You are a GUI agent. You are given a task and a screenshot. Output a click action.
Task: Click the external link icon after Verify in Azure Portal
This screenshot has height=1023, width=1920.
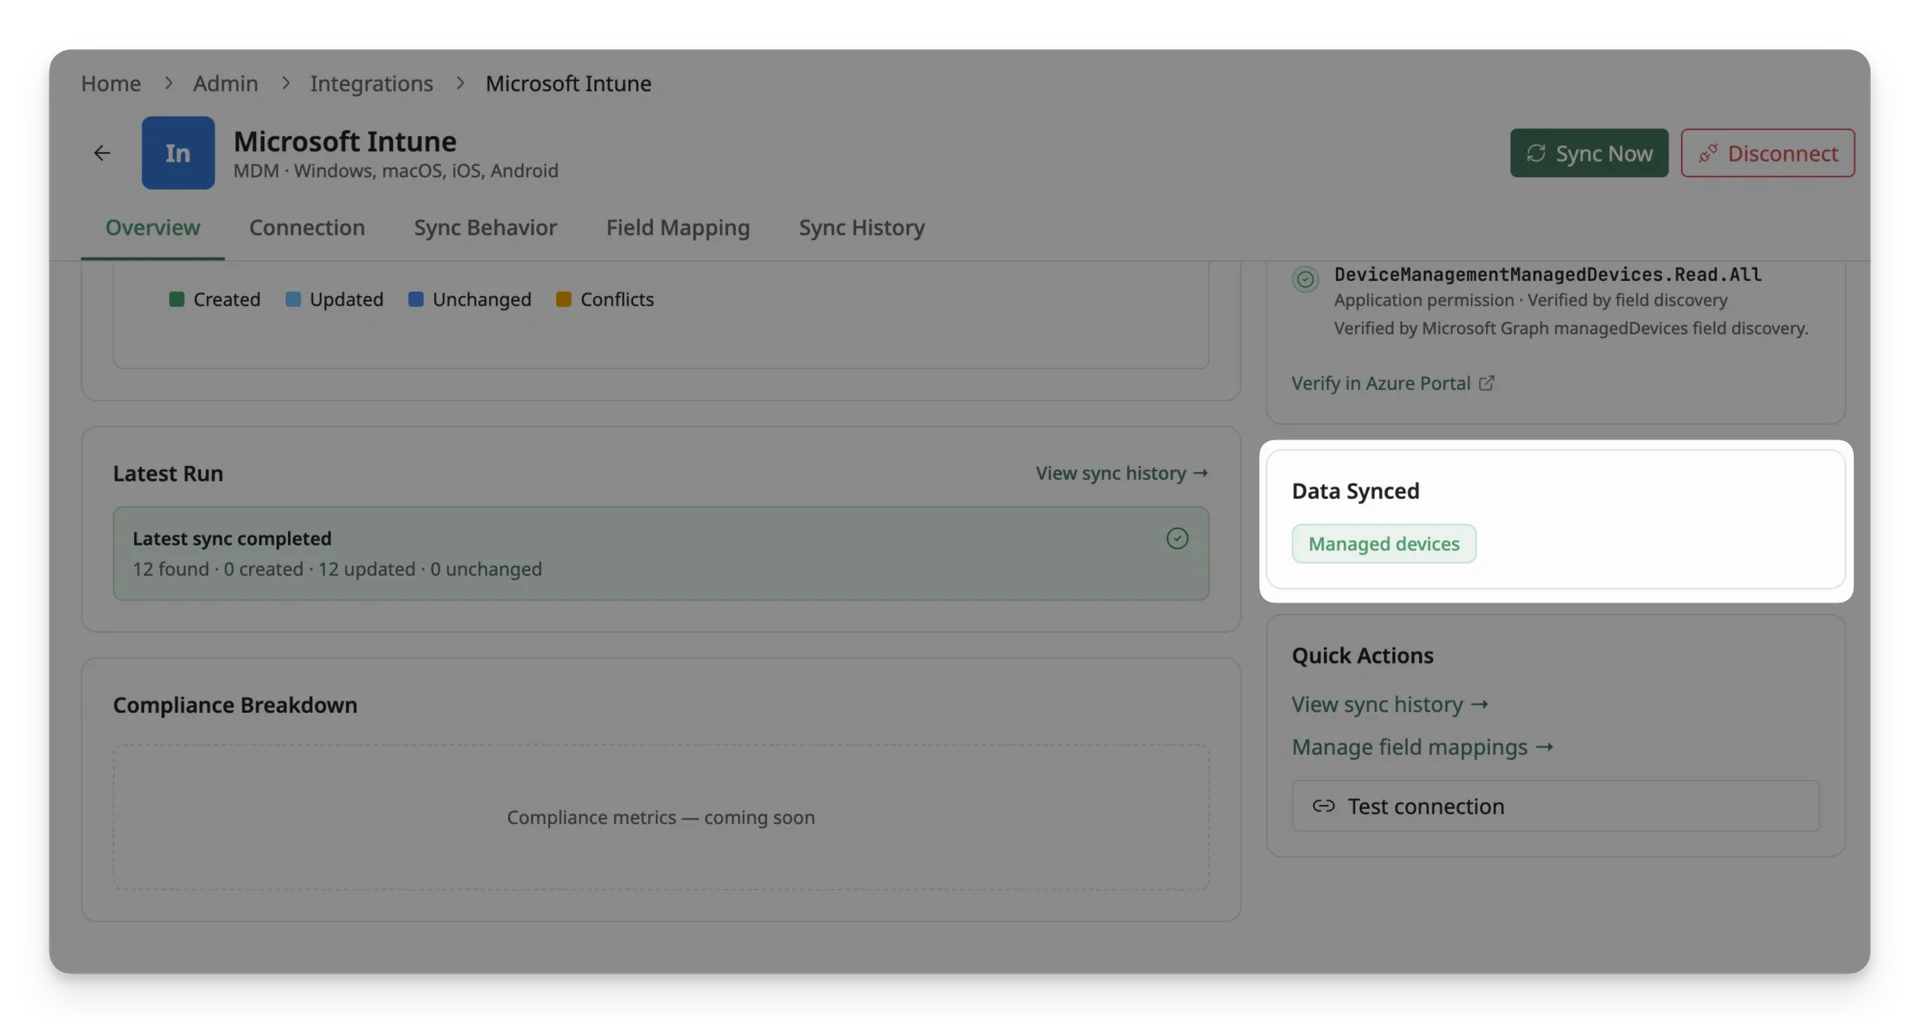pyautogui.click(x=1487, y=383)
